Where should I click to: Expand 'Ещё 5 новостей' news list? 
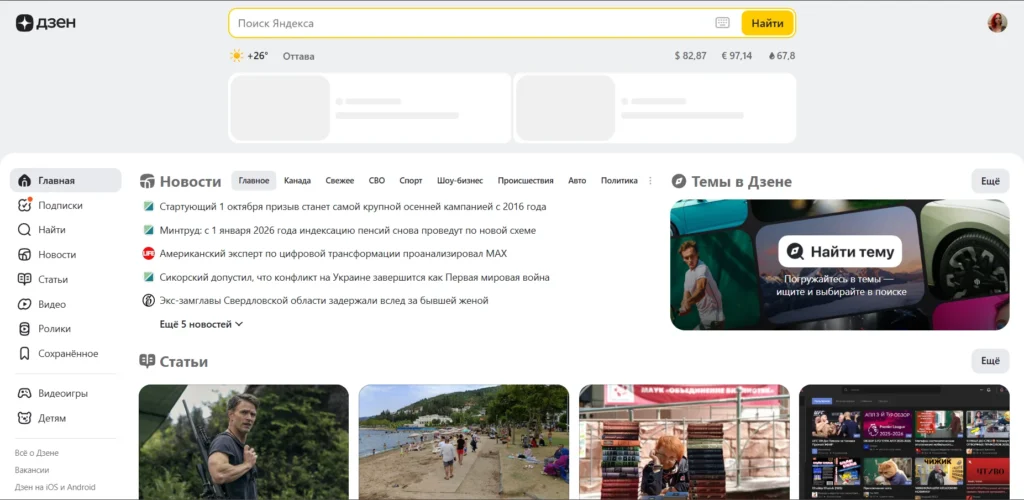point(201,324)
